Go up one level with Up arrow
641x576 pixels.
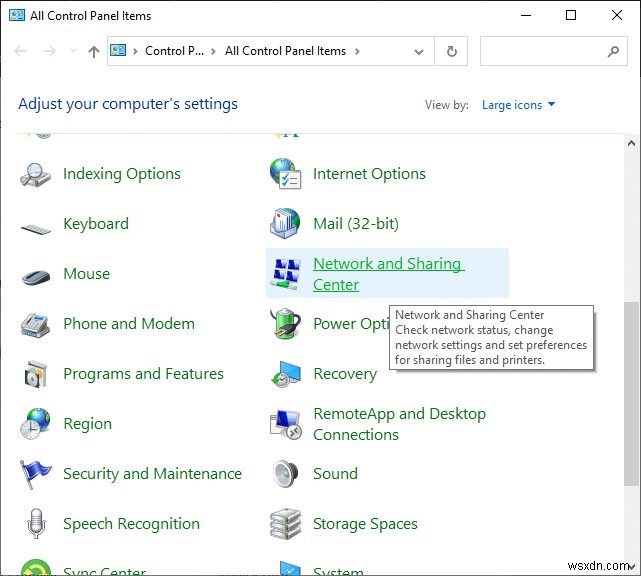point(94,51)
